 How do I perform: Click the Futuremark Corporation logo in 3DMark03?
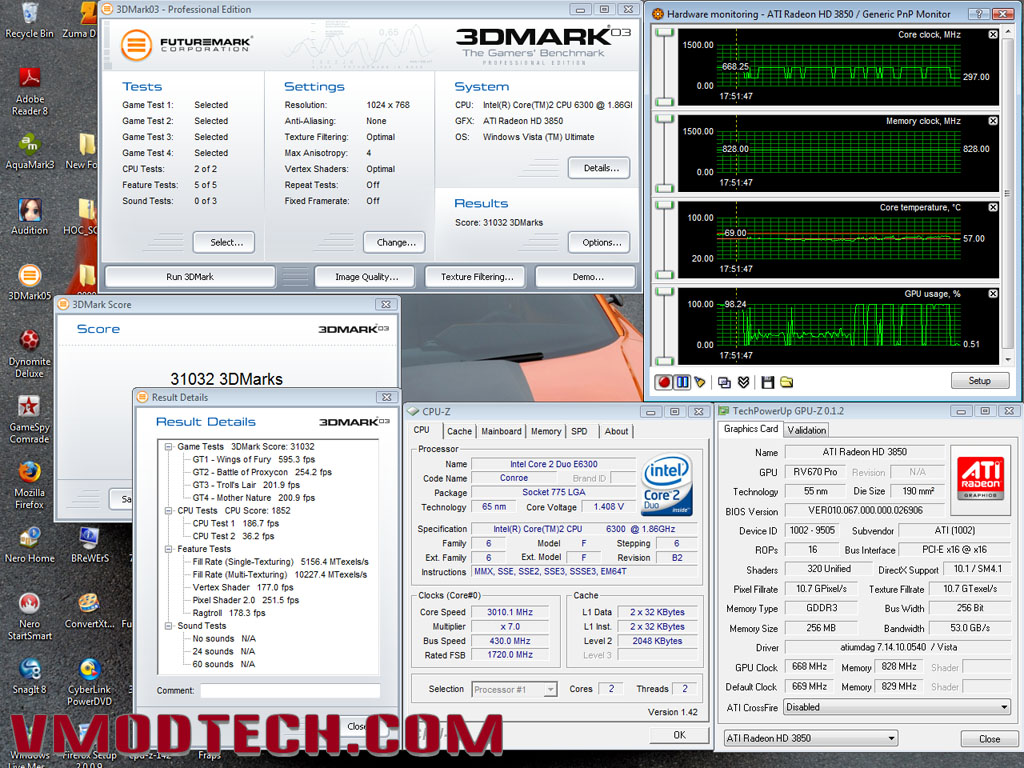[186, 45]
